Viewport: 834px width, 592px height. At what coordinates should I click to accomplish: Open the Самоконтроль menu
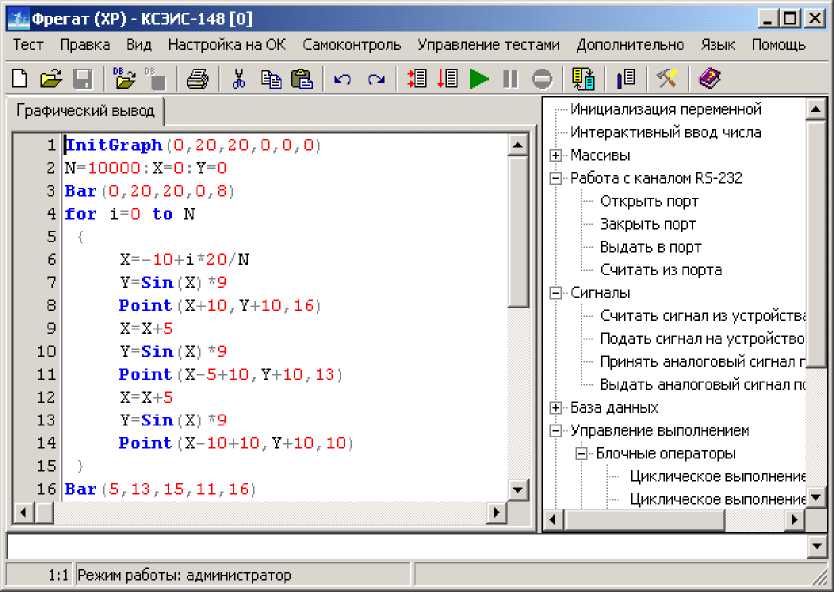(352, 45)
